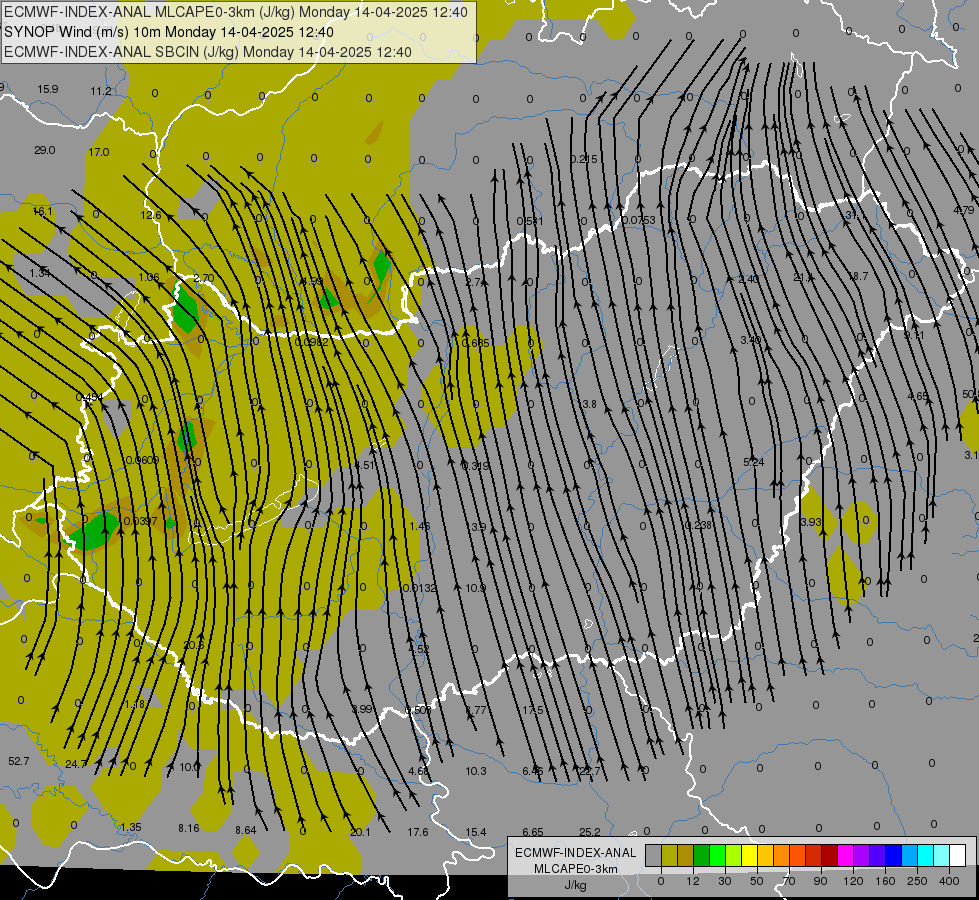Viewport: 979px width, 900px height.
Task: Click the legend tick label 400
Action: [949, 881]
